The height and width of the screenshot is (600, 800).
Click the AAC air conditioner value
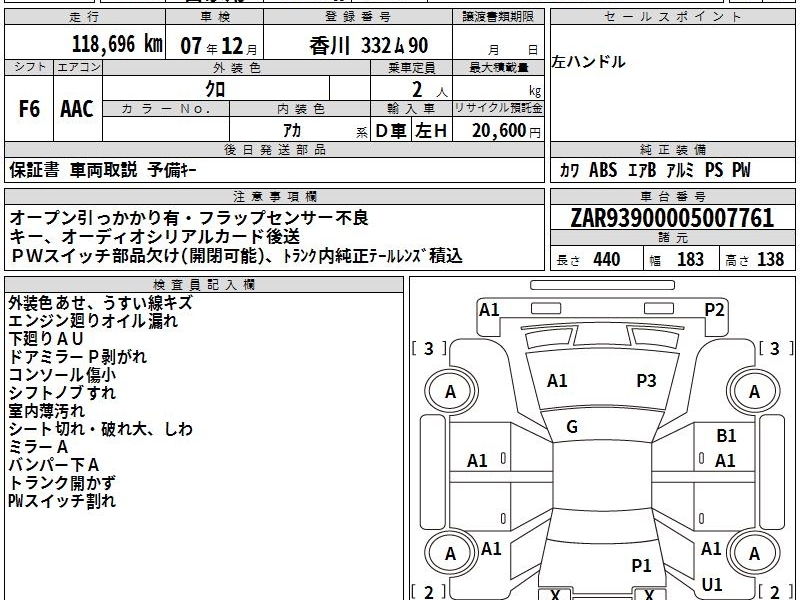pos(77,109)
